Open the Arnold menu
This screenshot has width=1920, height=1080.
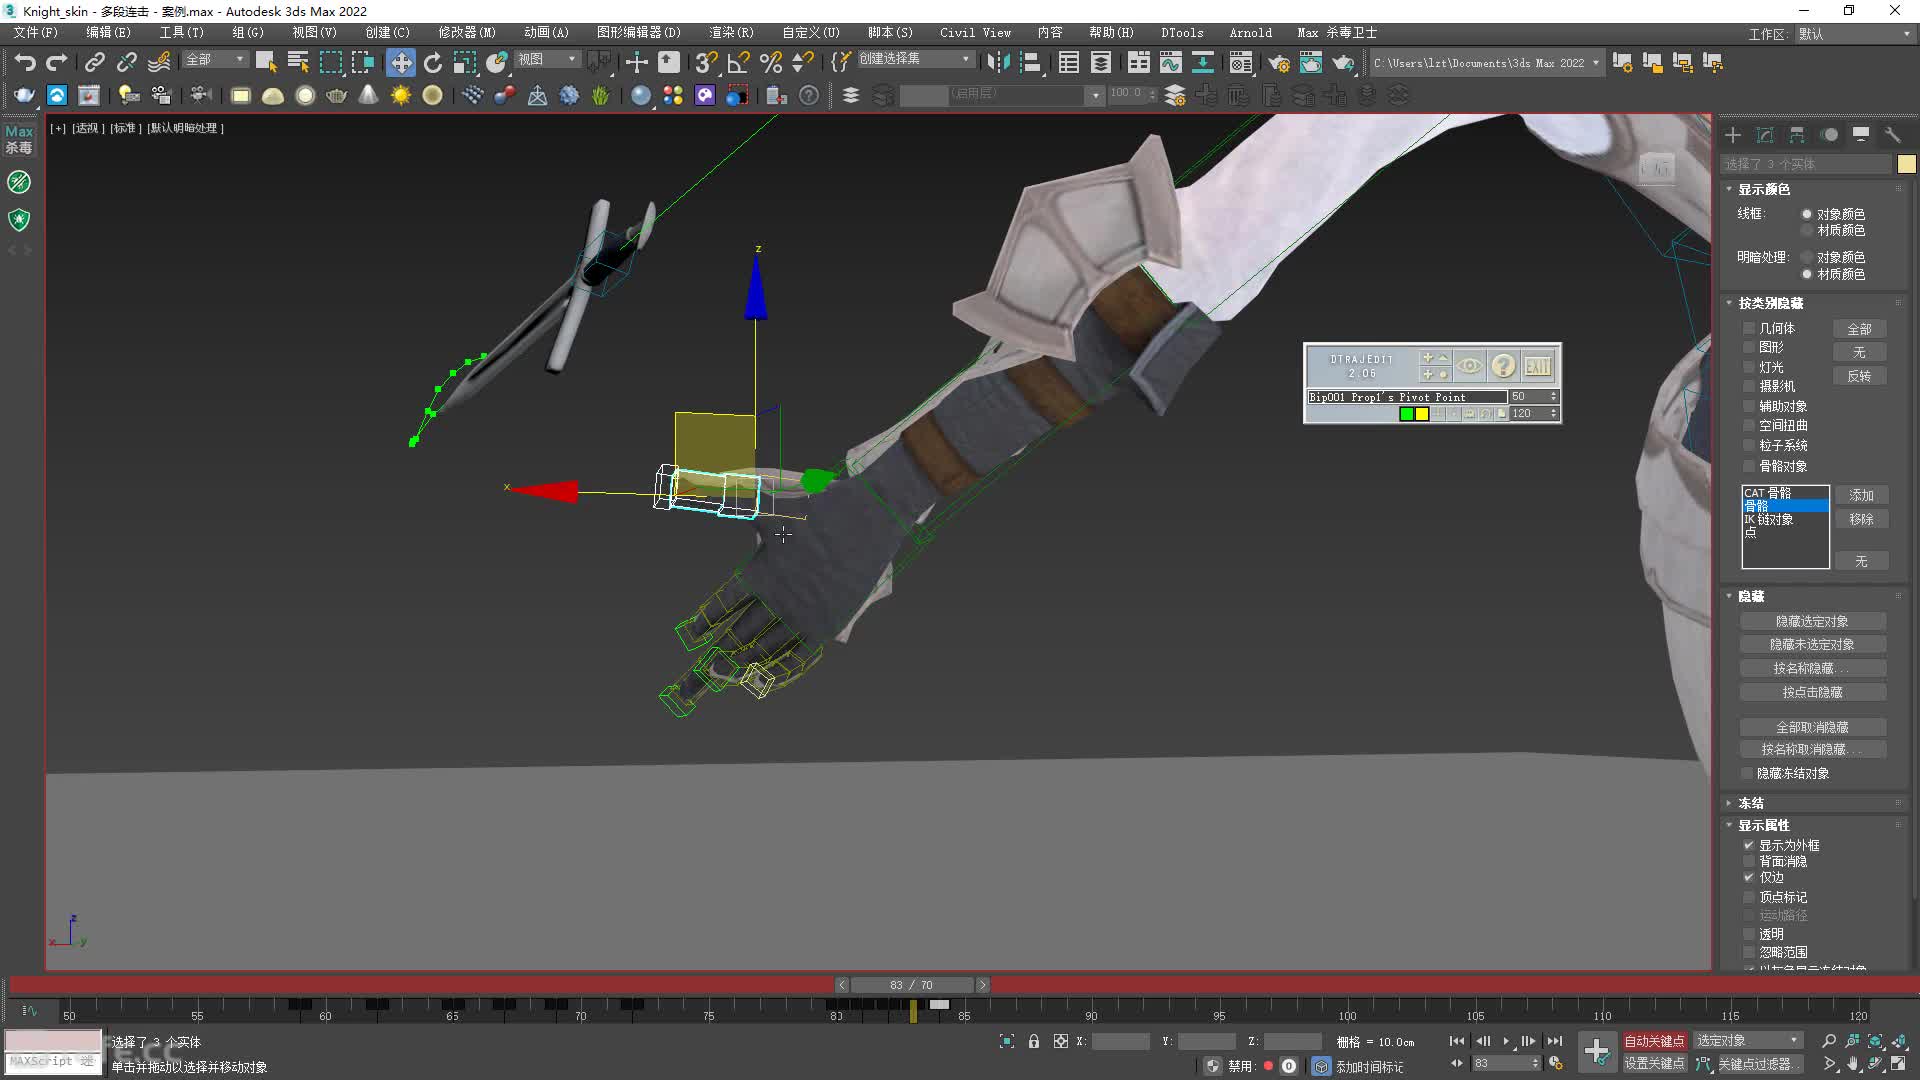click(x=1250, y=33)
